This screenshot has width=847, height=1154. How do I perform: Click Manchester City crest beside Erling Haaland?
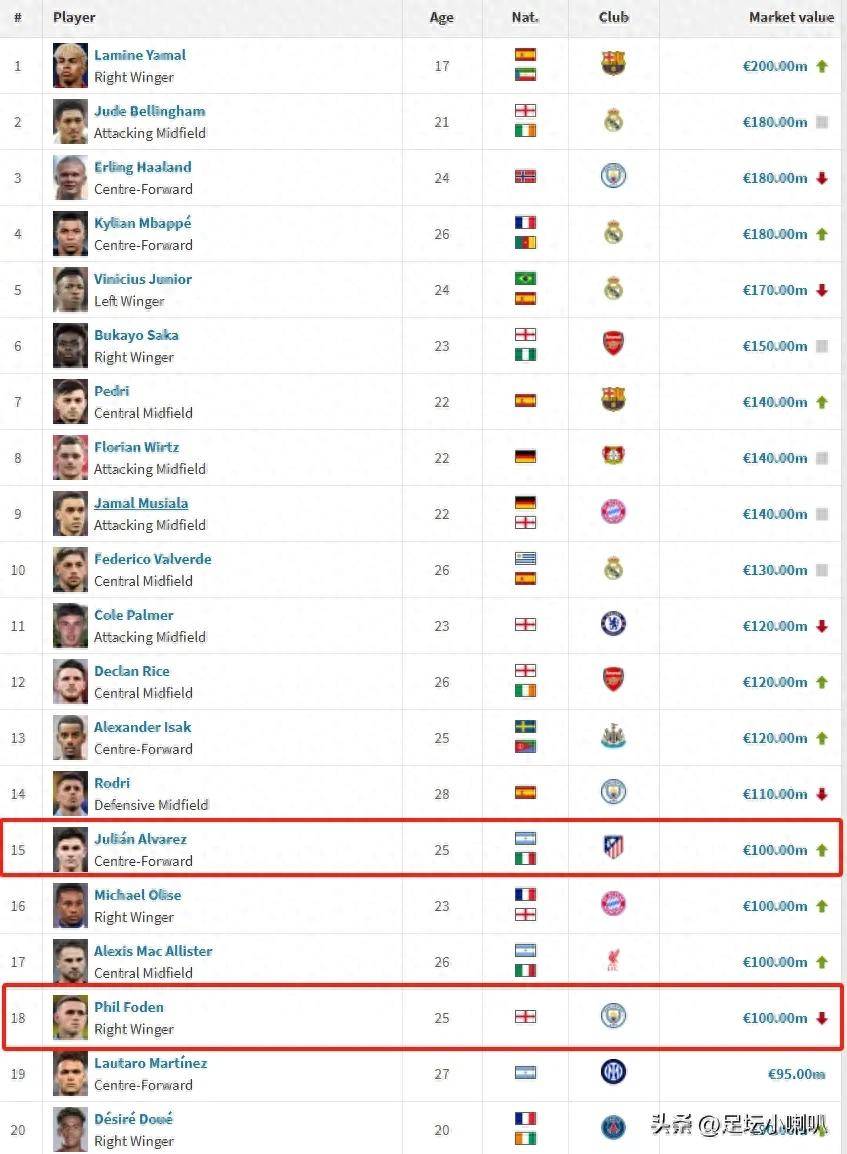(x=613, y=176)
